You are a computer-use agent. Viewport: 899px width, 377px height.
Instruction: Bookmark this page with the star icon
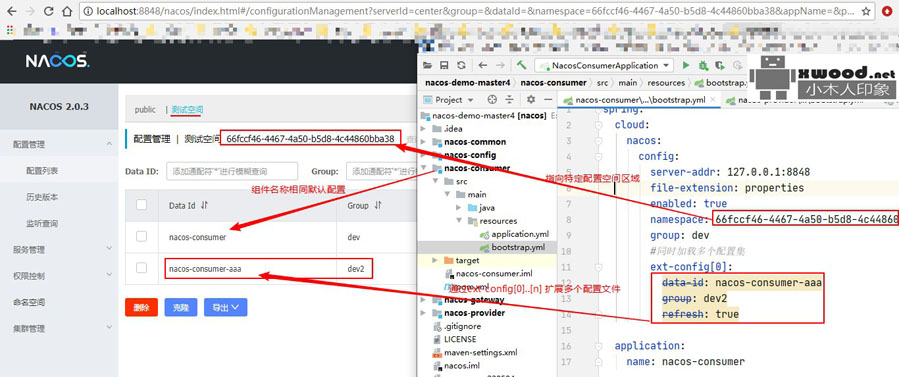(x=866, y=11)
